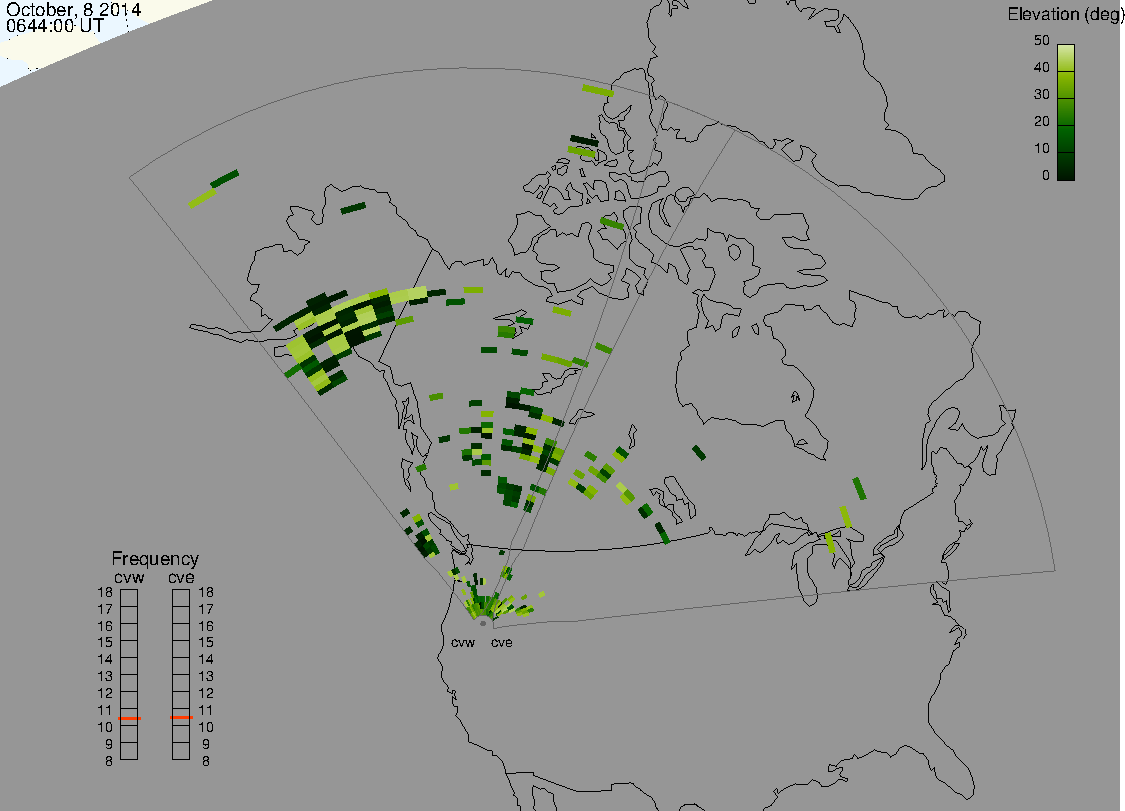
Task: Click the "50" tick label on elevation scale
Action: coord(1042,40)
